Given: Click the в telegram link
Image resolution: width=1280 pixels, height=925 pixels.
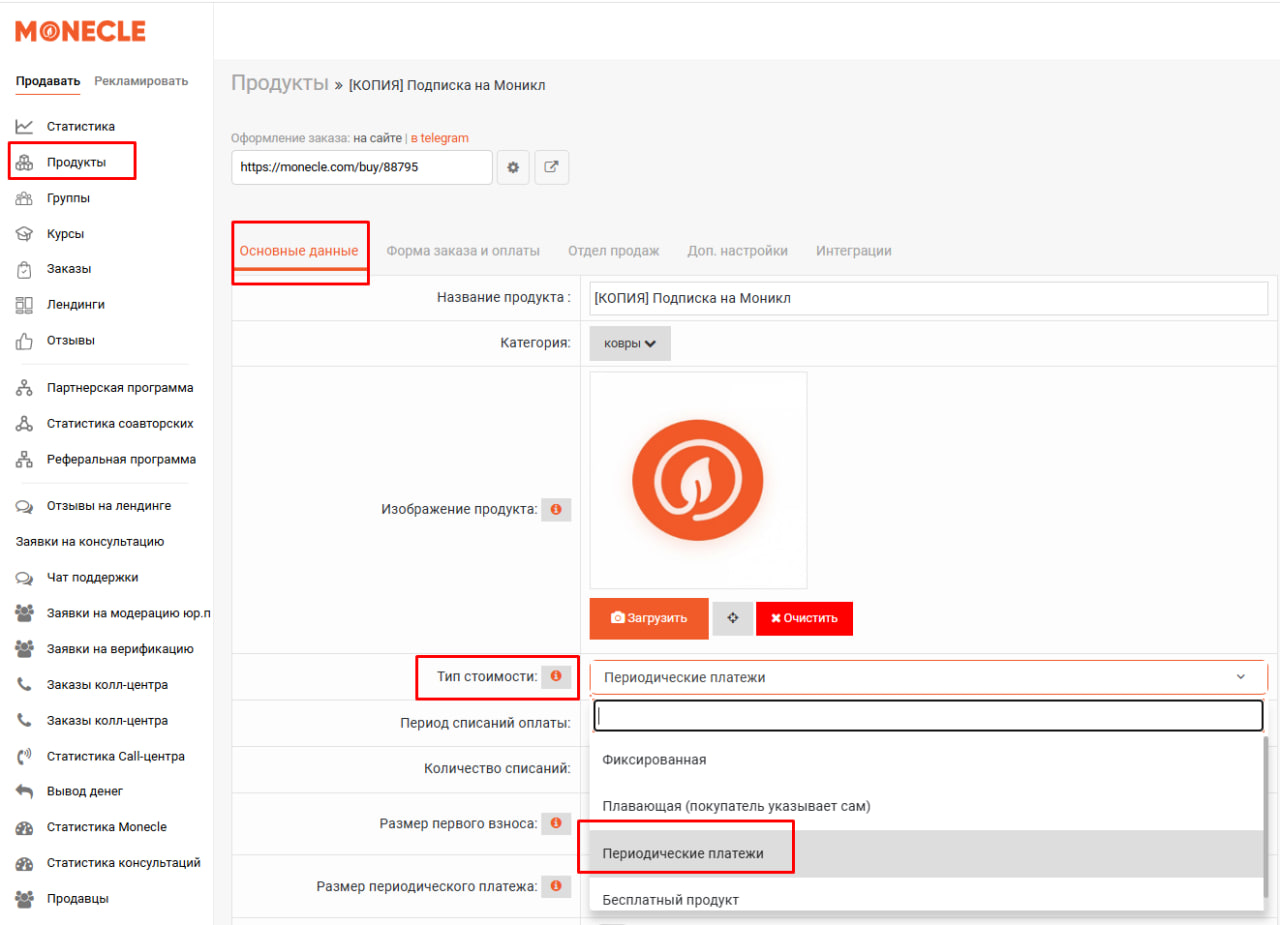Looking at the screenshot, I should coord(439,138).
